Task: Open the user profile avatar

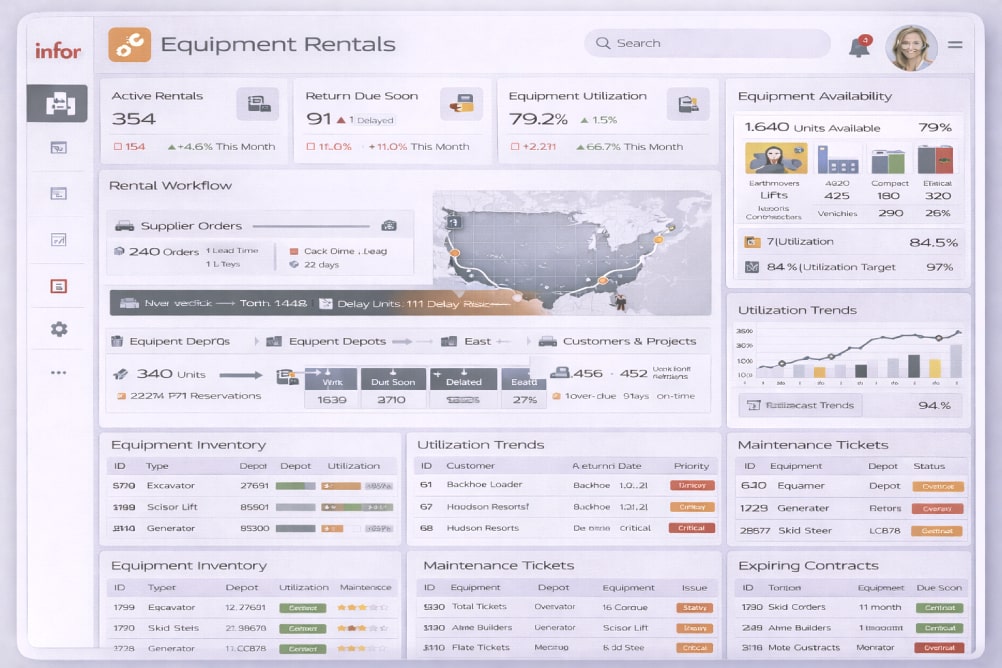Action: [910, 46]
